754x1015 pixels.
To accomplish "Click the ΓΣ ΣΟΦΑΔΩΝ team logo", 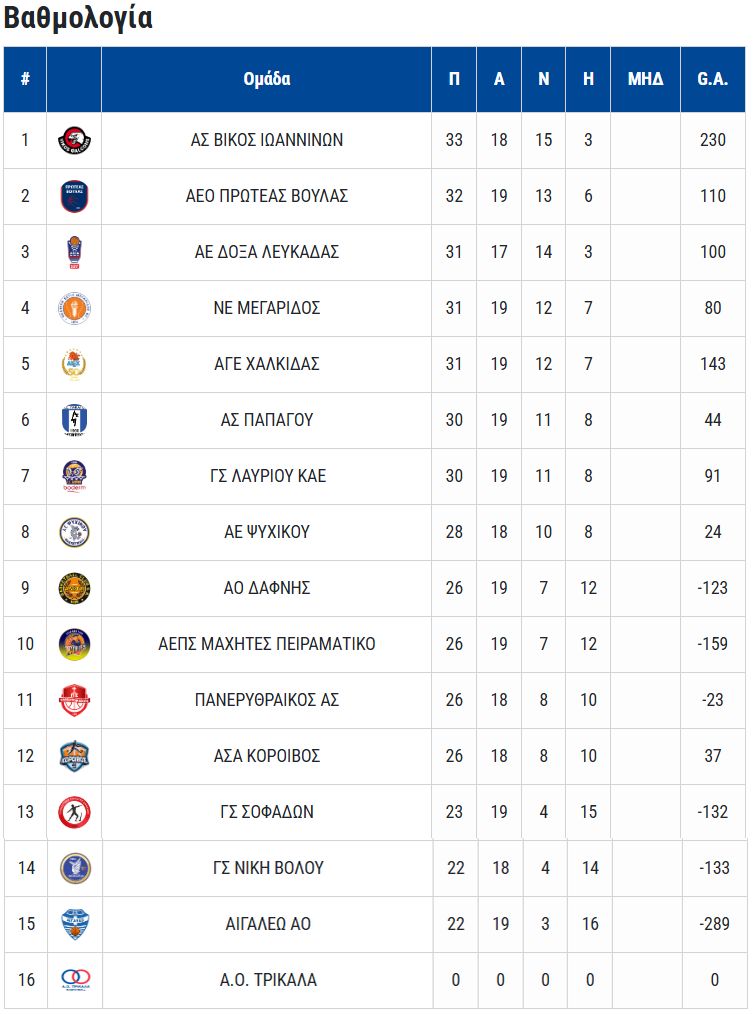I will pyautogui.click(x=75, y=813).
